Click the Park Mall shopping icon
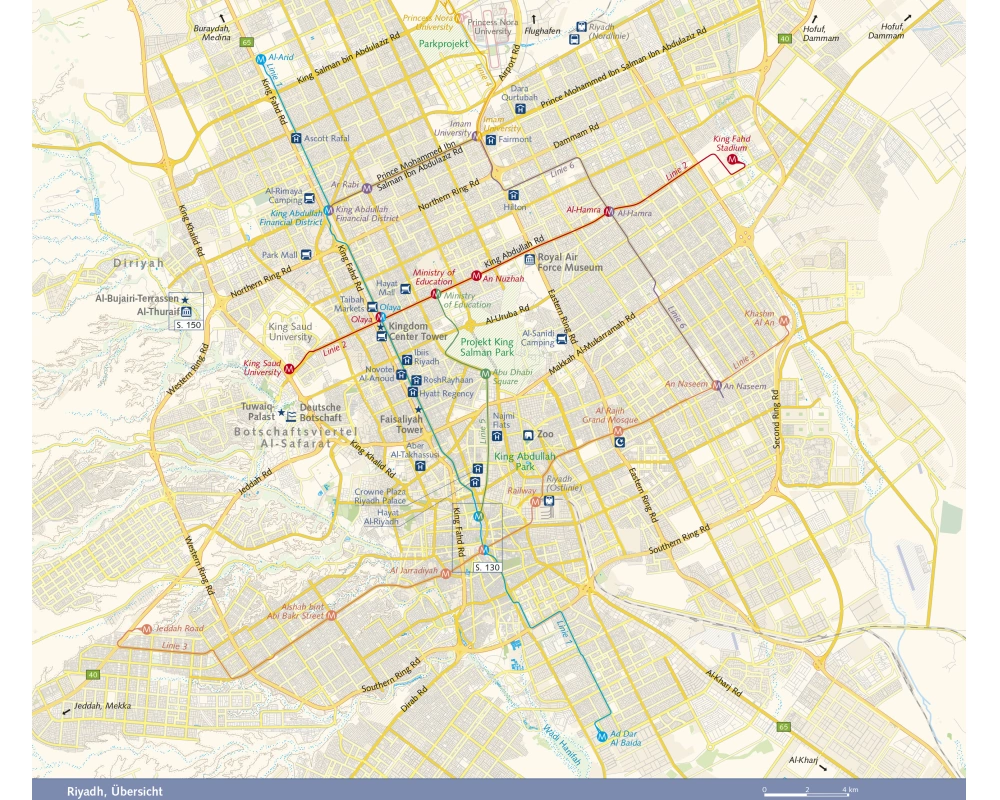1000x800 pixels. [307, 255]
